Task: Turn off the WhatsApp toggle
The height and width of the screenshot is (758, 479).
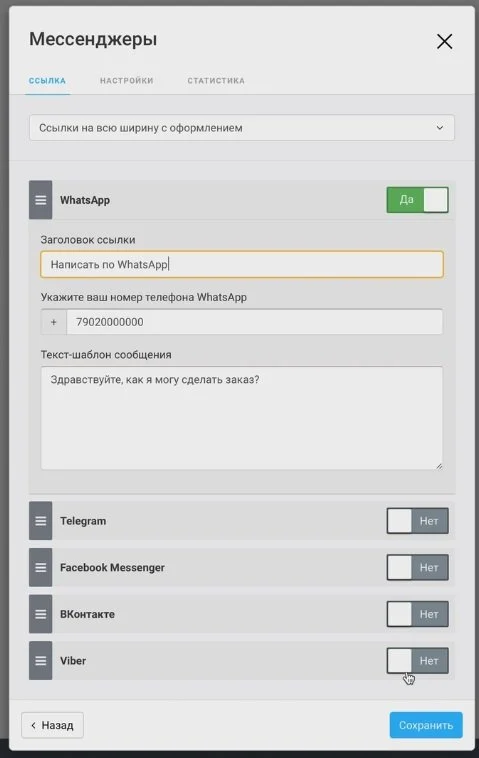Action: pyautogui.click(x=417, y=200)
